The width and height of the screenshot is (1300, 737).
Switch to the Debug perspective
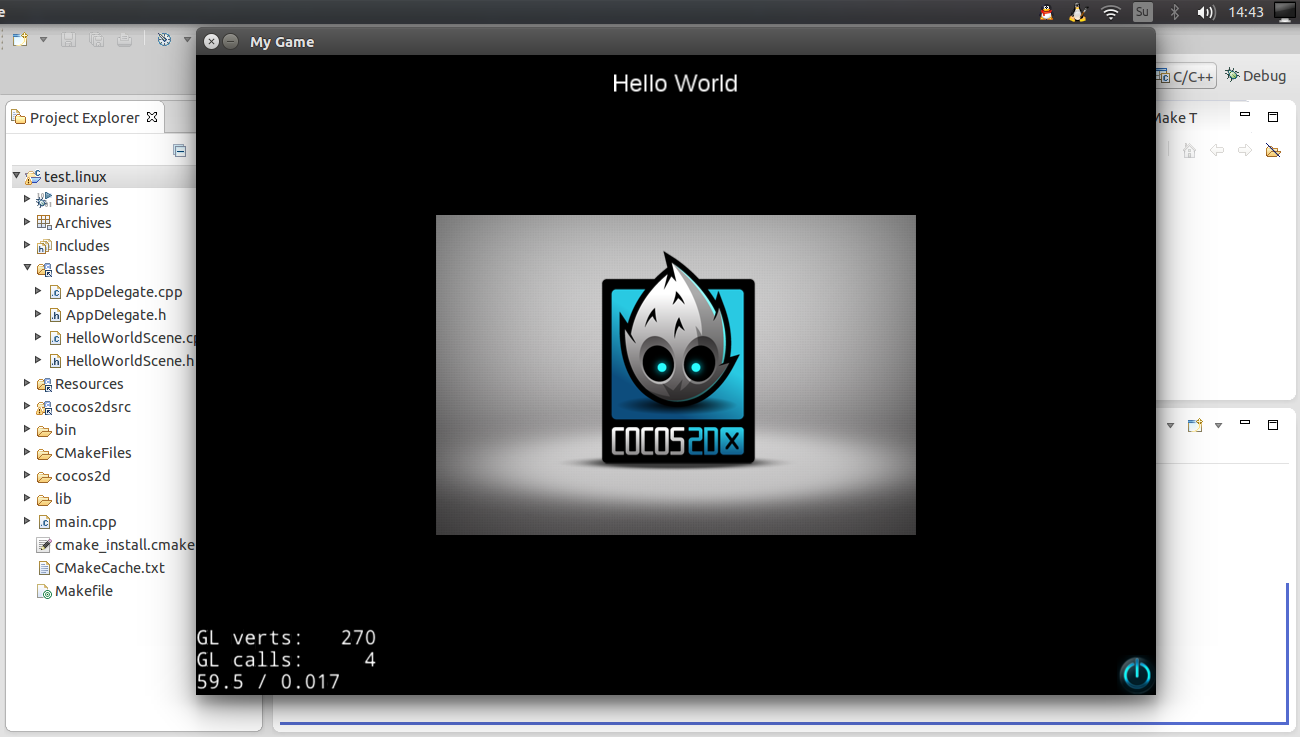pyautogui.click(x=1255, y=76)
